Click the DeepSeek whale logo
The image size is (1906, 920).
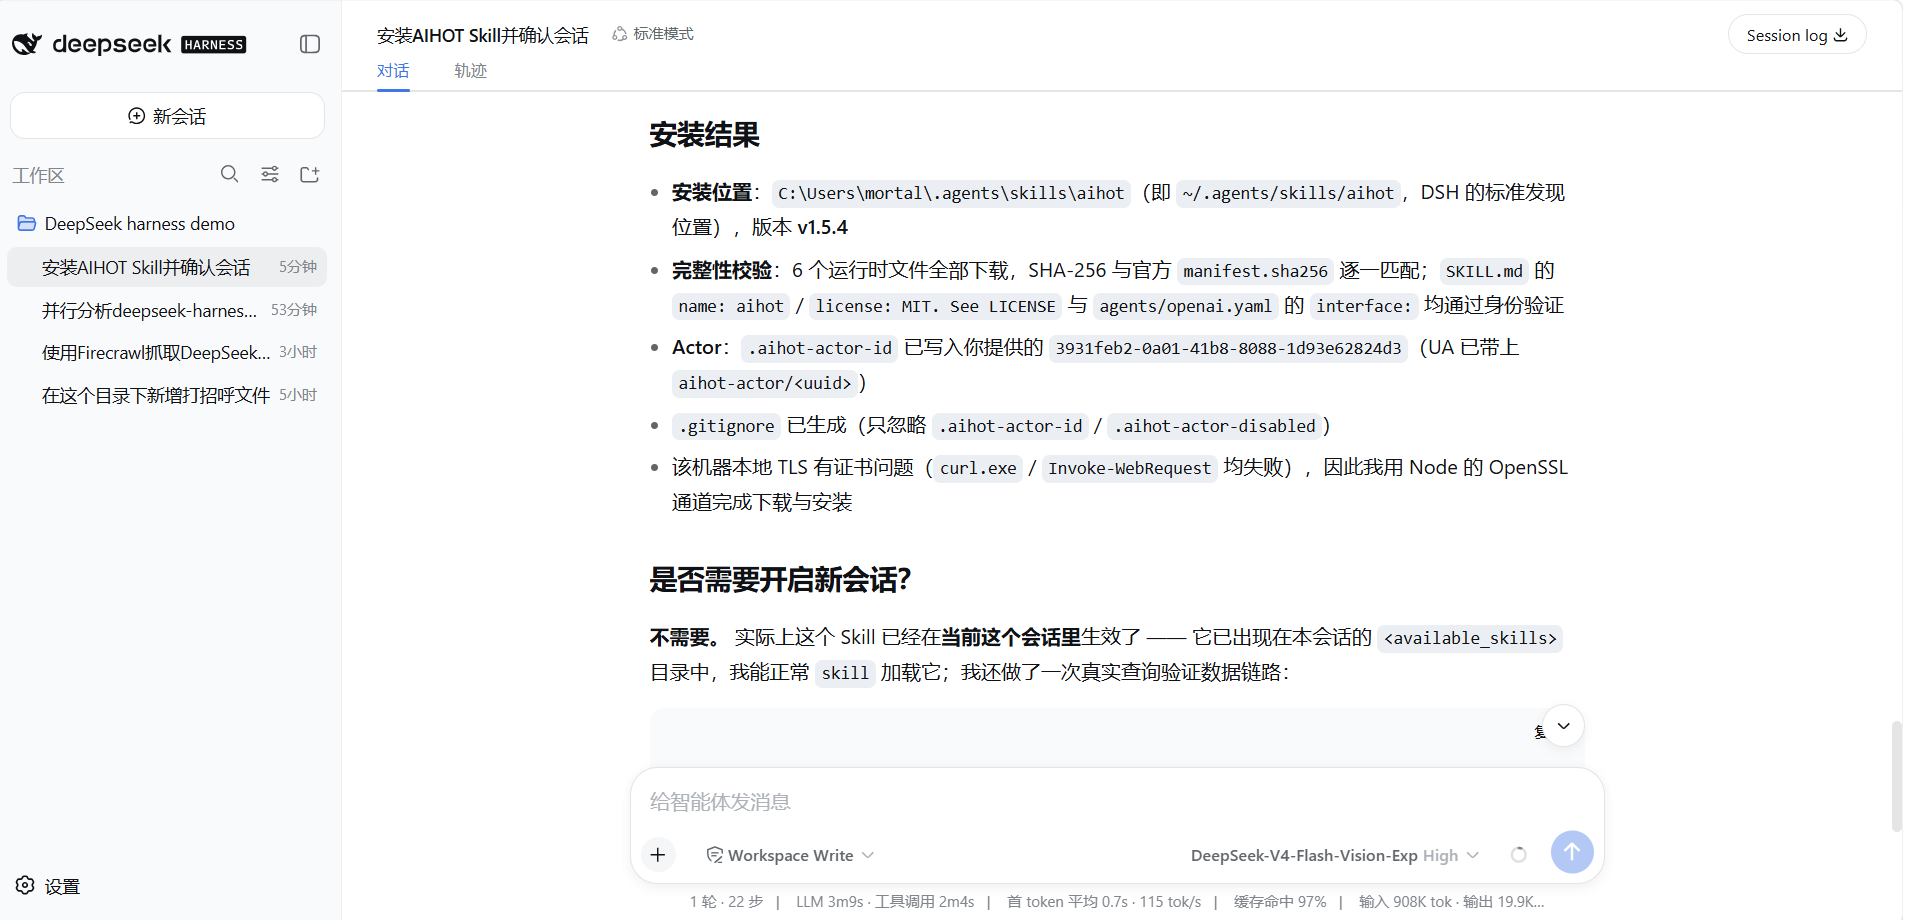pos(27,44)
